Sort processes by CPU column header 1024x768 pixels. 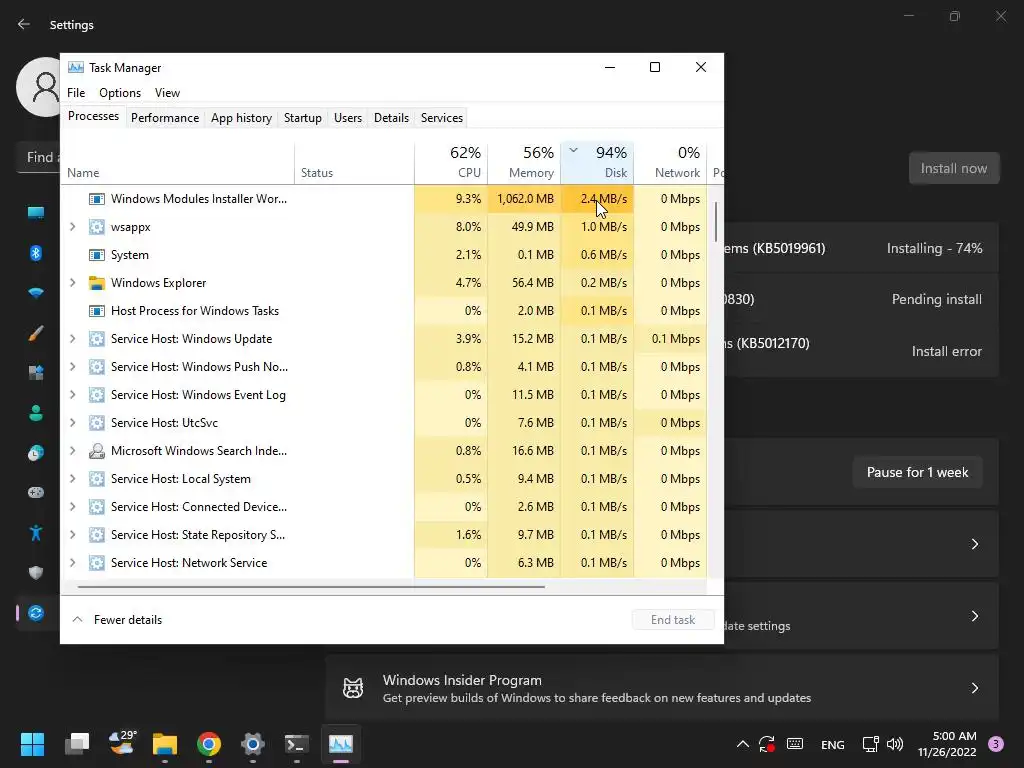click(451, 162)
